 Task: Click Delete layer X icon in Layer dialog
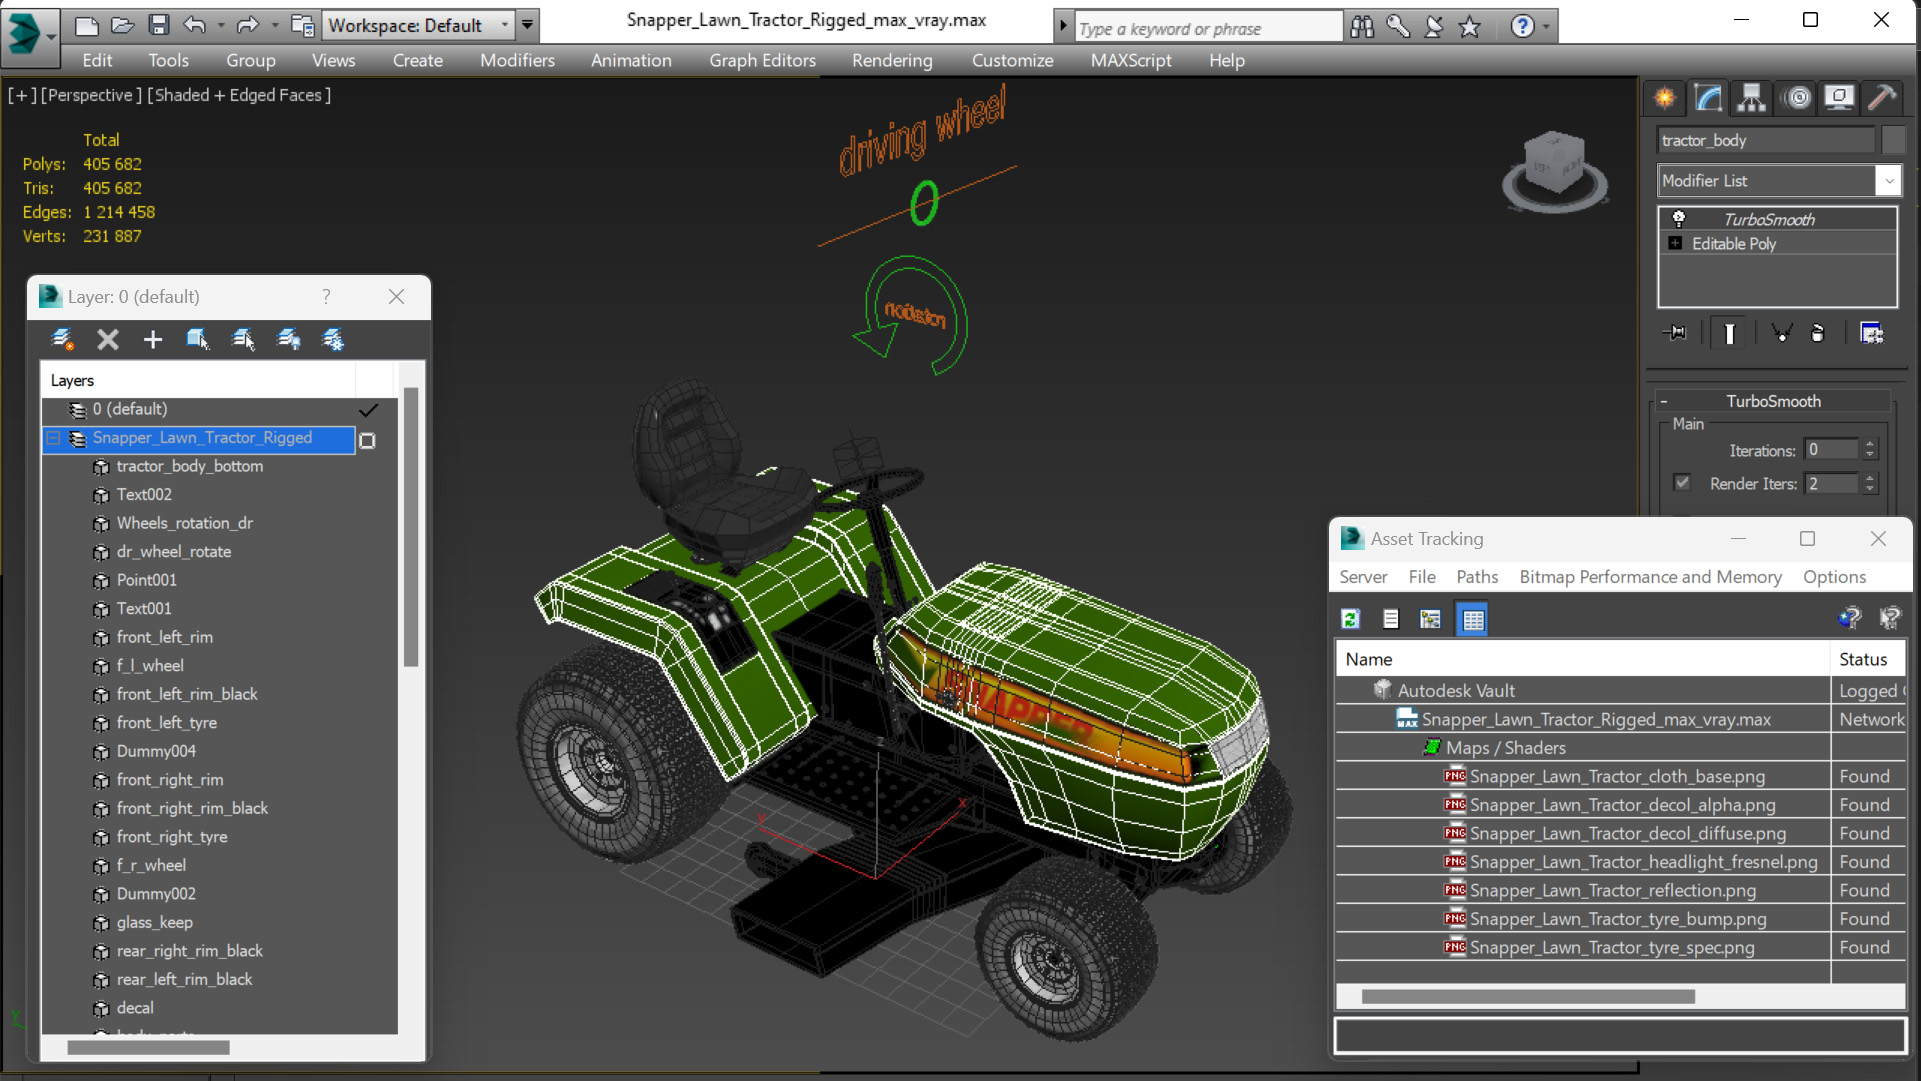(x=108, y=340)
